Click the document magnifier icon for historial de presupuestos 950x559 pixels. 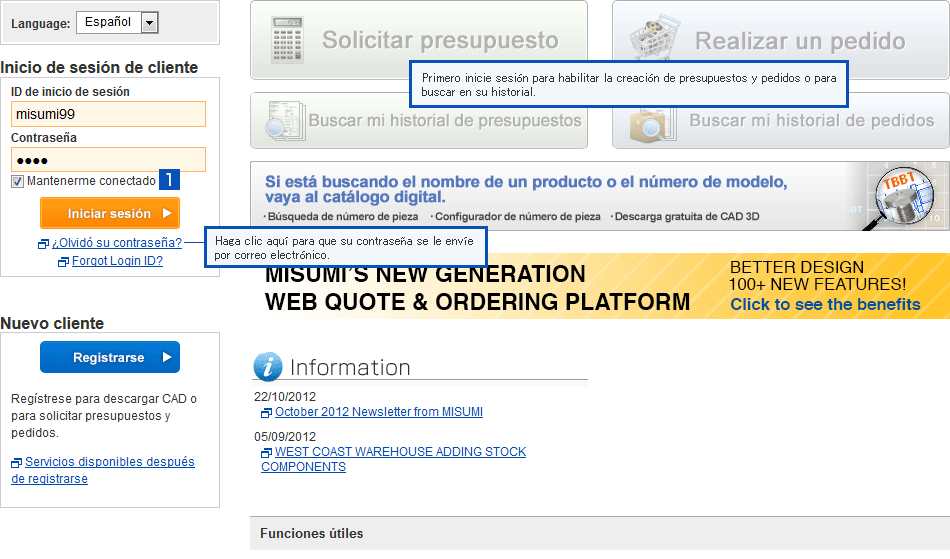click(x=285, y=121)
